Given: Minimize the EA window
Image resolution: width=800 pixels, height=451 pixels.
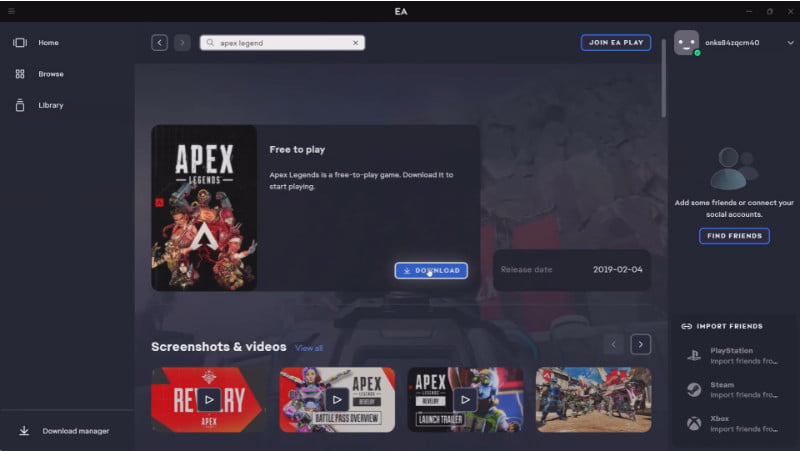Looking at the screenshot, I should [x=749, y=11].
